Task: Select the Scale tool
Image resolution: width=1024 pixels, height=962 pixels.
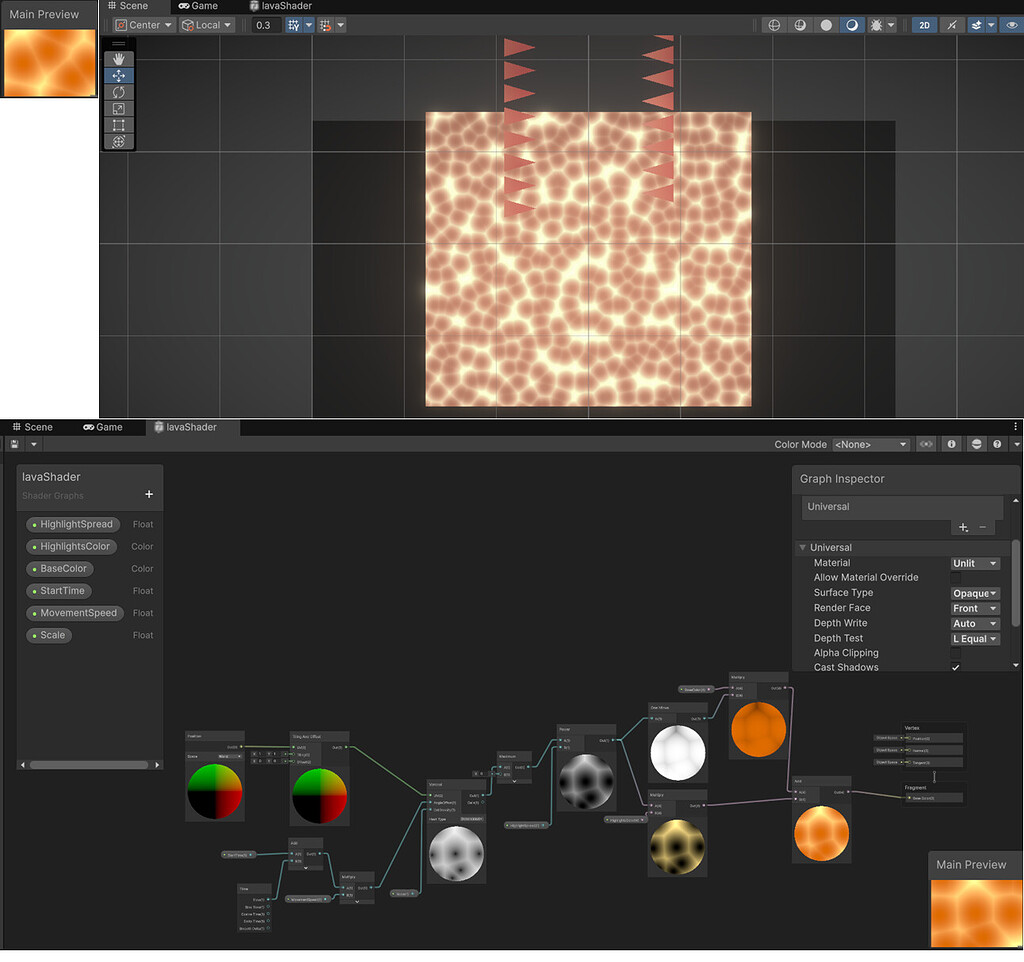Action: coord(118,108)
